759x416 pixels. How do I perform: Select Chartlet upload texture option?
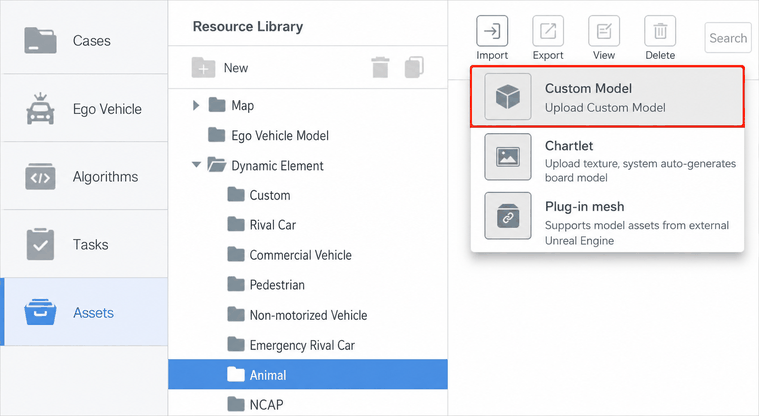pyautogui.click(x=607, y=157)
